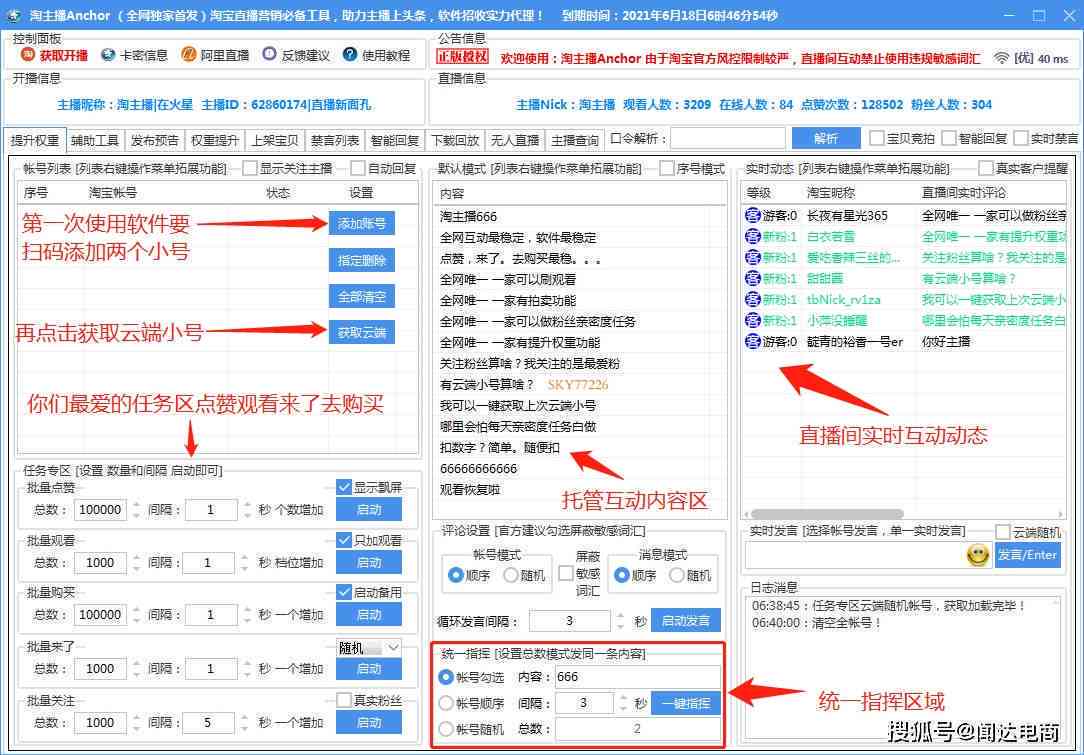The image size is (1084, 755).
Task: Click the app logo in title bar
Action: coord(13,15)
